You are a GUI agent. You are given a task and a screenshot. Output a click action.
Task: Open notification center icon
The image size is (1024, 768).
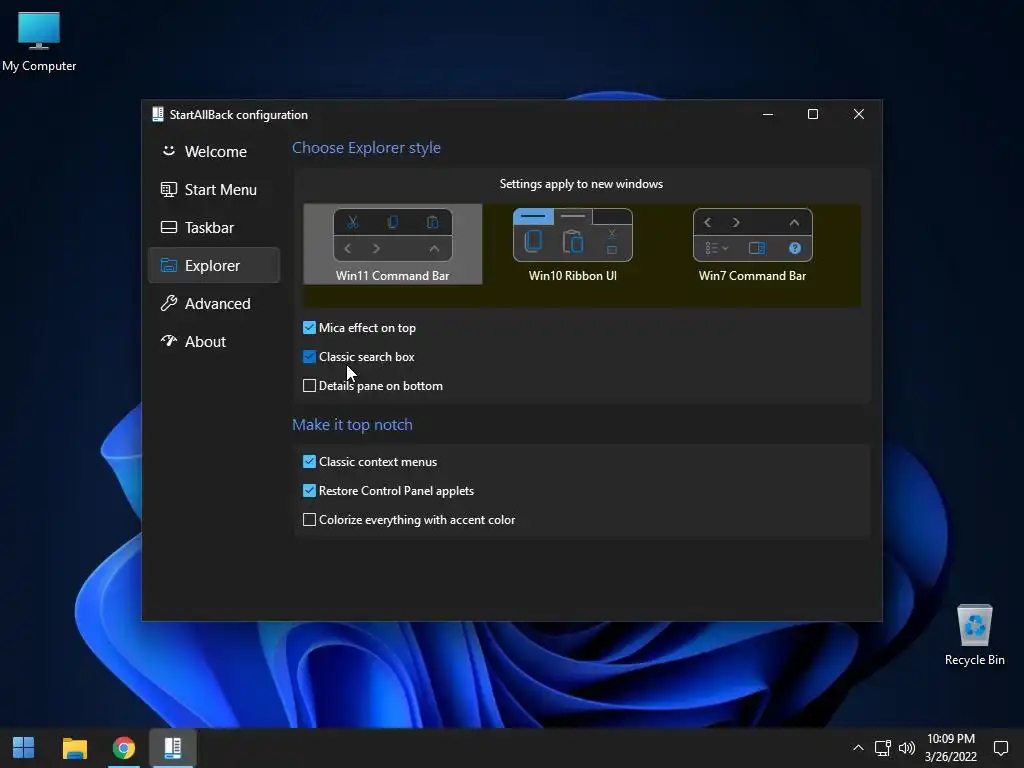tap(1000, 748)
